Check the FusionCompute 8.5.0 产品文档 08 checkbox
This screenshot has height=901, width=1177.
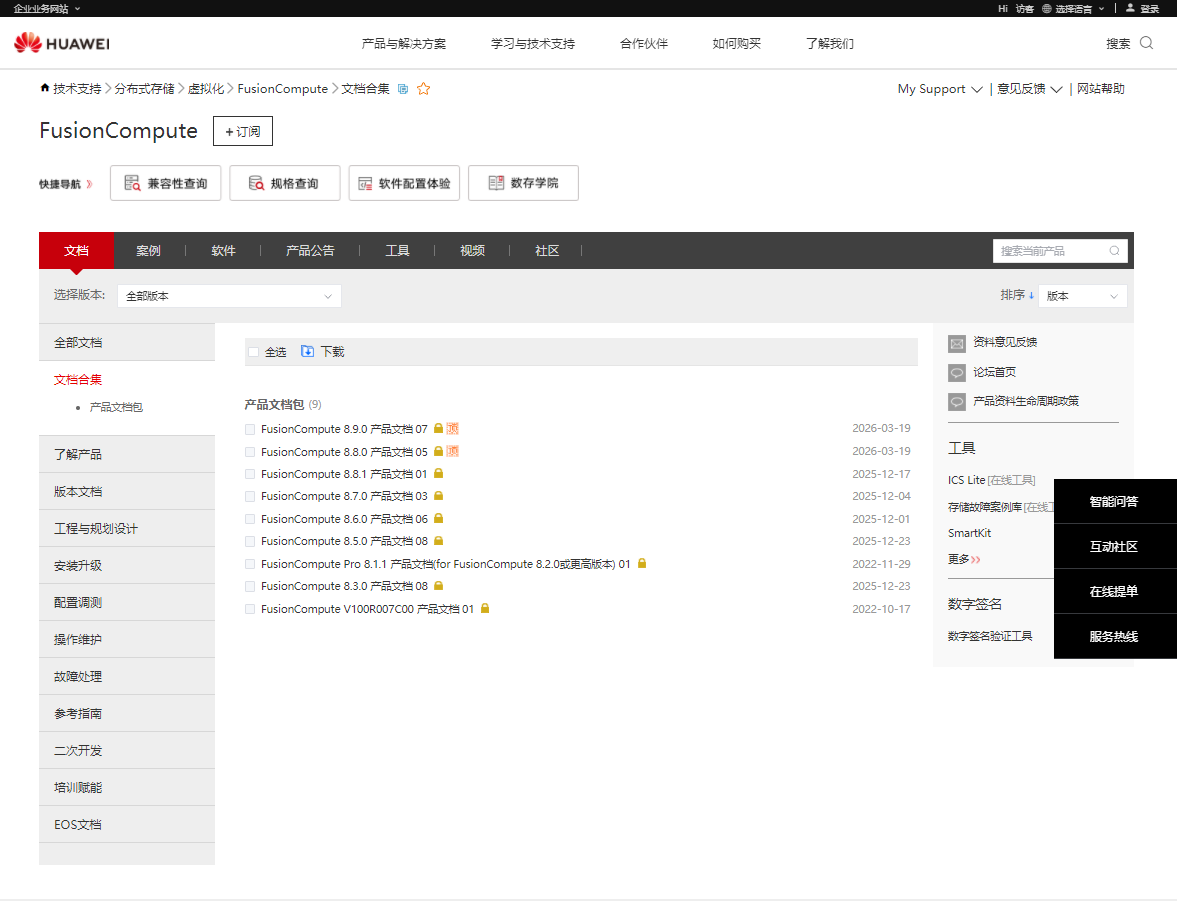250,541
